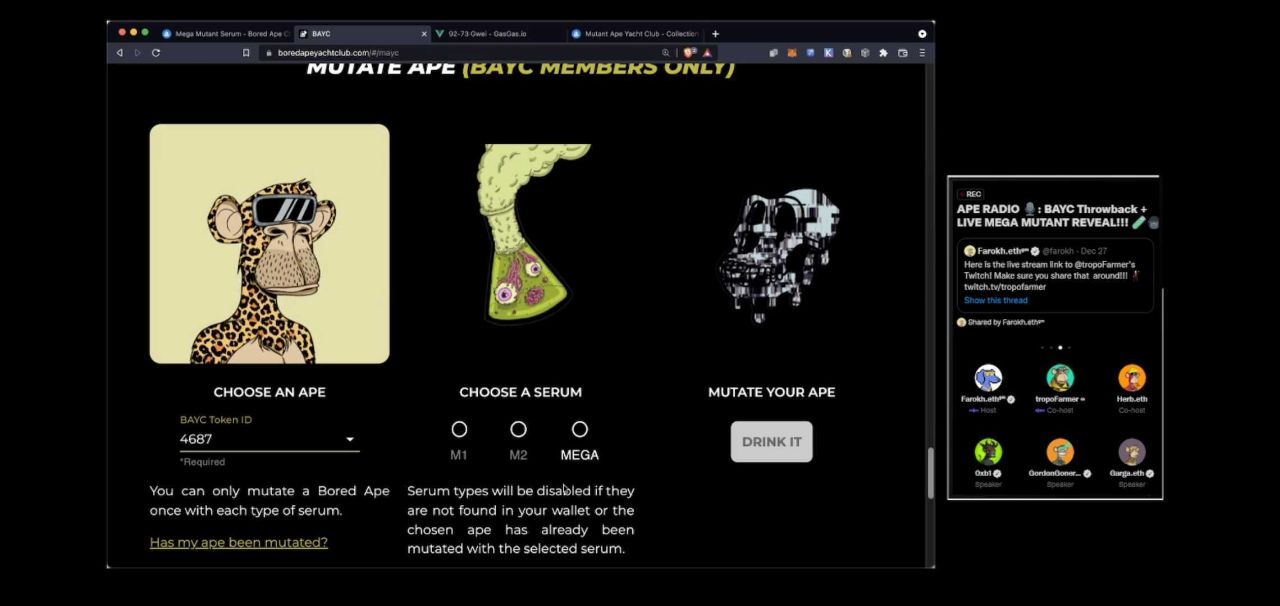Click 'Shared by Farokh.eth' text
1280x606 pixels.
1005,322
